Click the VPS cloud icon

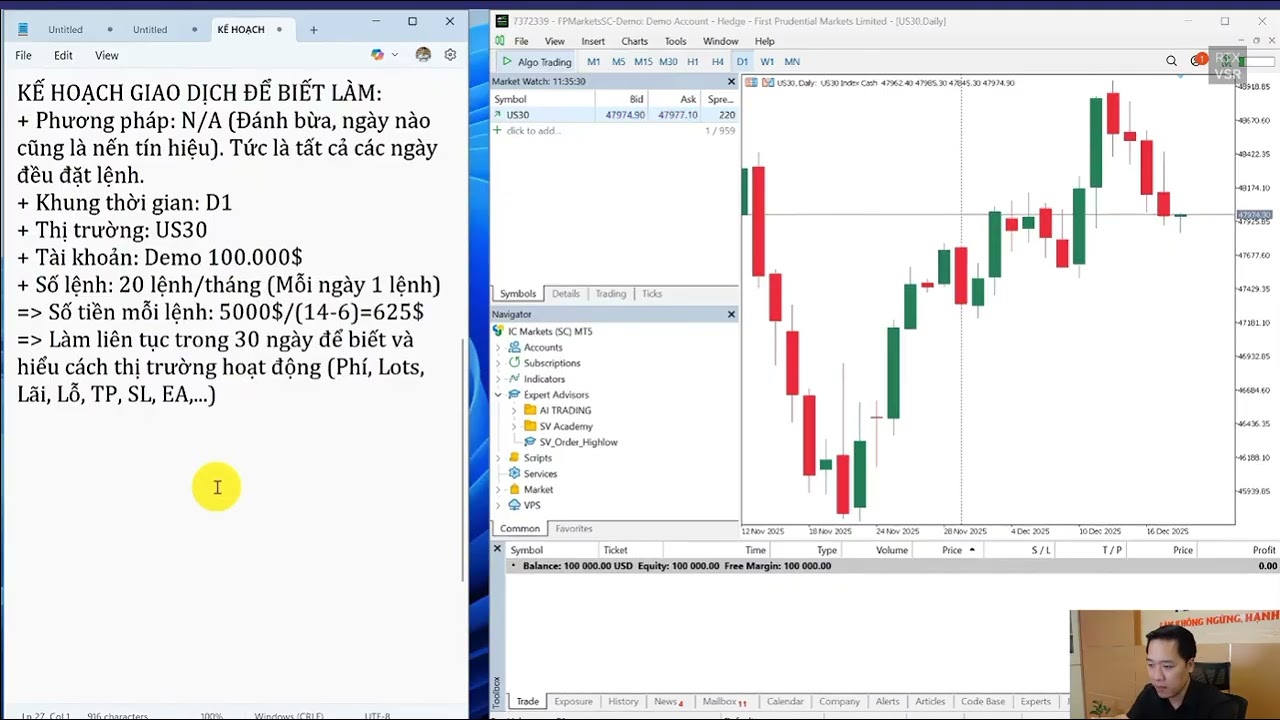[514, 505]
